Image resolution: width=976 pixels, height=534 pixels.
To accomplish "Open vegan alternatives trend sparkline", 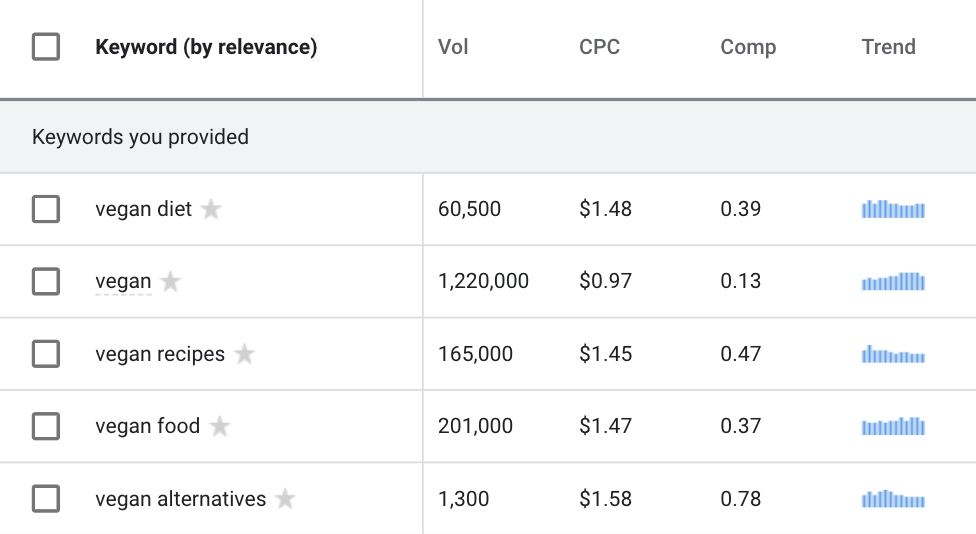I will tap(893, 499).
